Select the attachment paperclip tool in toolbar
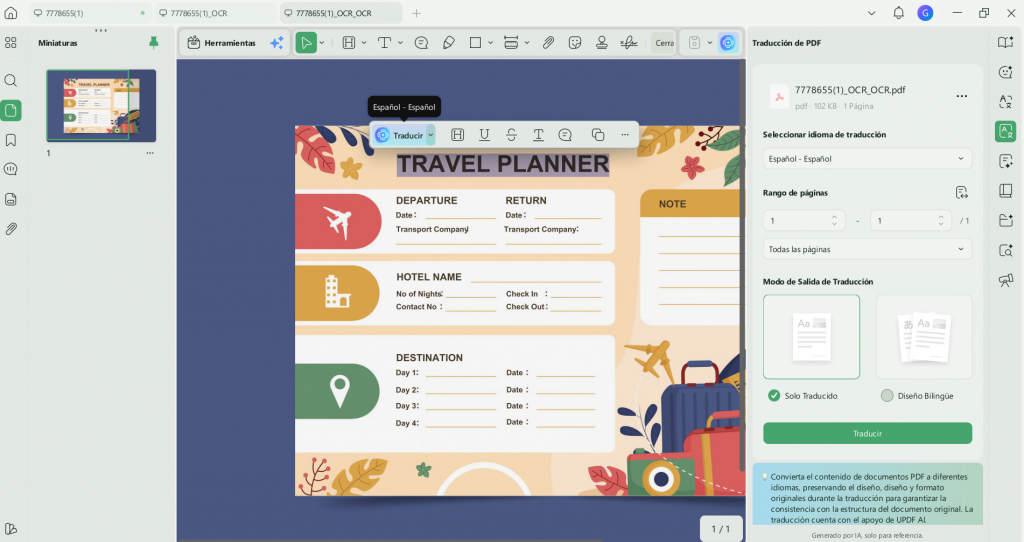This screenshot has height=542, width=1024. (548, 43)
